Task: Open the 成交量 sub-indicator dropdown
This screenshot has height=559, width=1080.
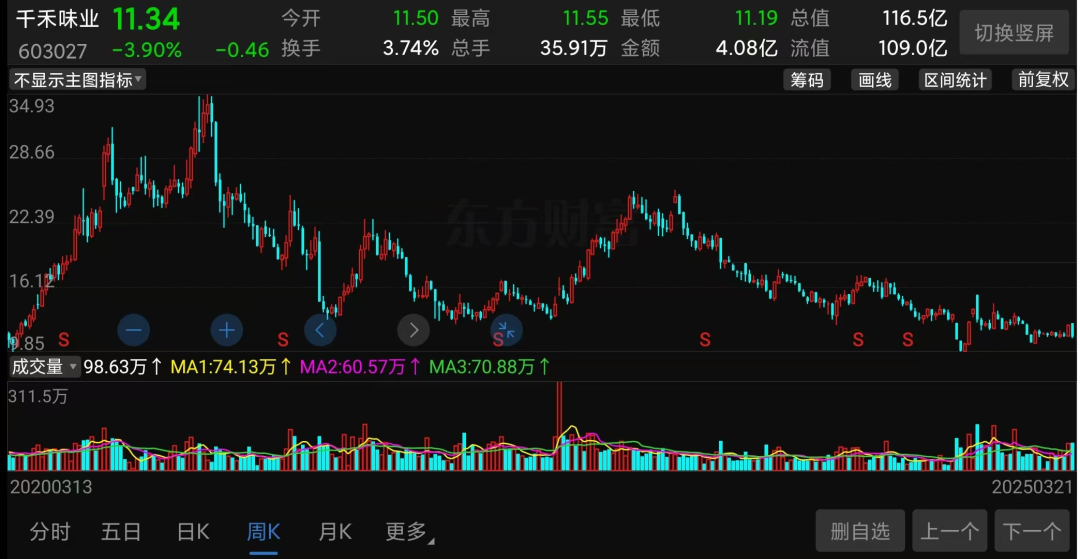Action: tap(44, 367)
